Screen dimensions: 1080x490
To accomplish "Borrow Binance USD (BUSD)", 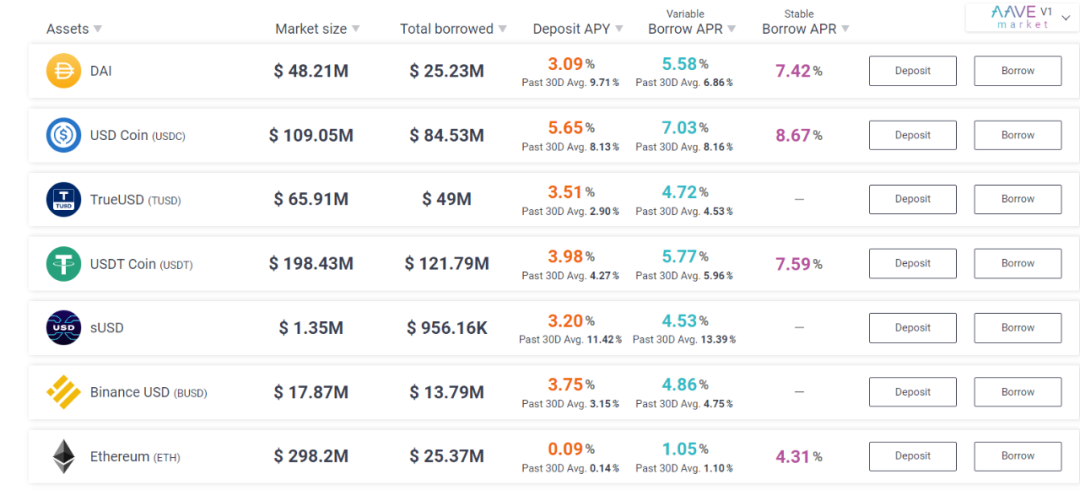I will pos(1017,392).
